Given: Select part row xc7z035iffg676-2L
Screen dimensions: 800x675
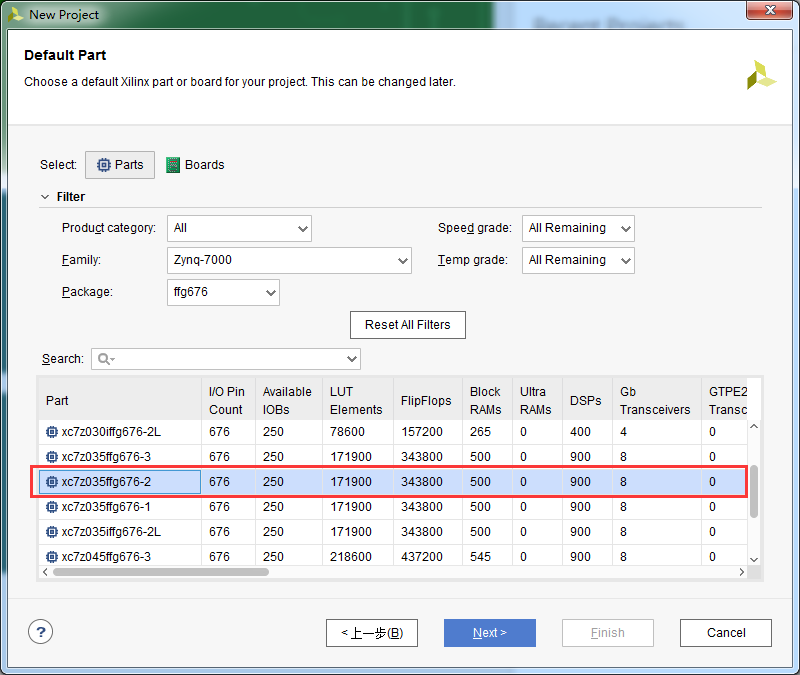Looking at the screenshot, I should [393, 532].
